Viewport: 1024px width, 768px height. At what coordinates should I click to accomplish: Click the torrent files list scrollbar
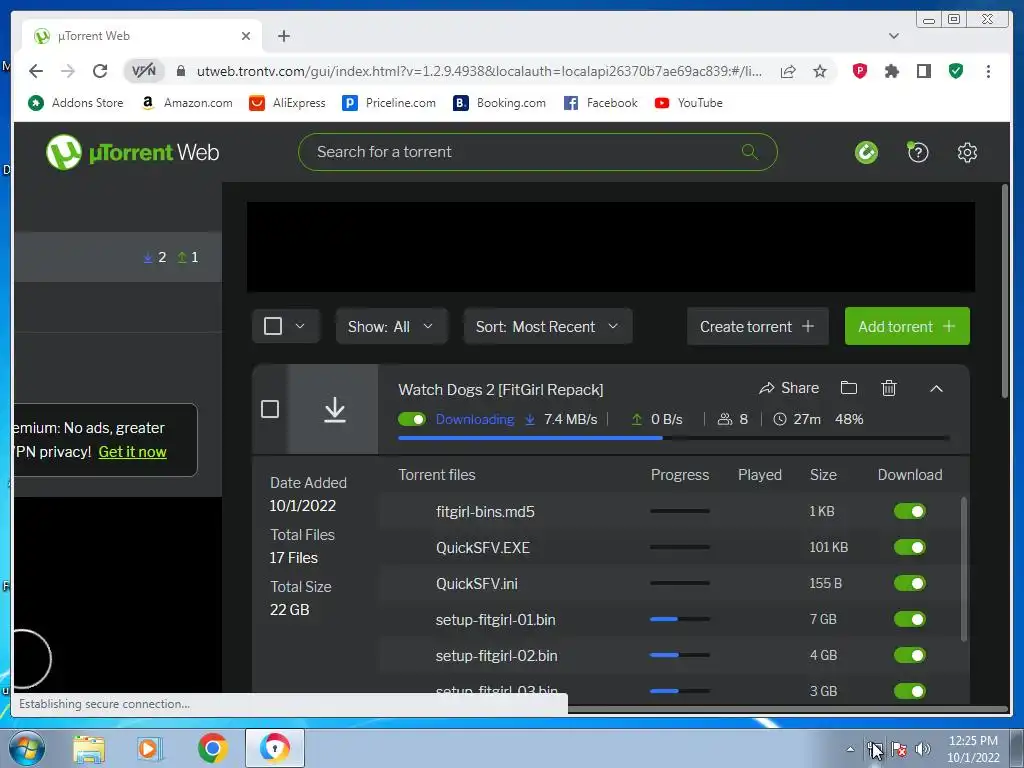pos(964,568)
